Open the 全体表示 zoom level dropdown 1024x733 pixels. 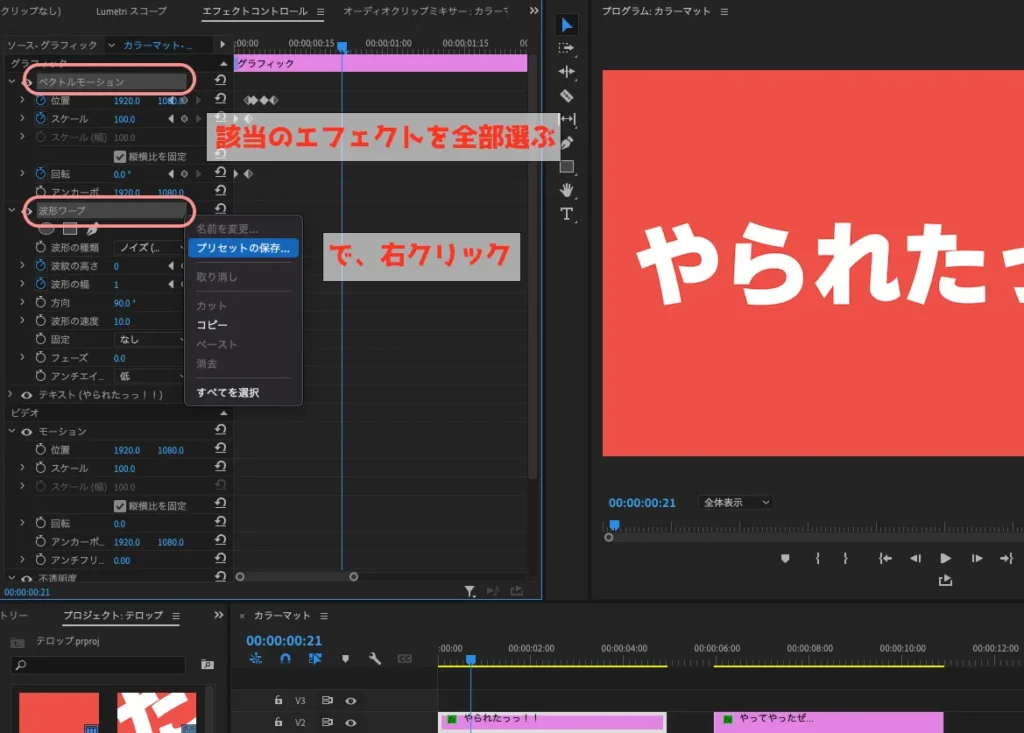pos(735,502)
